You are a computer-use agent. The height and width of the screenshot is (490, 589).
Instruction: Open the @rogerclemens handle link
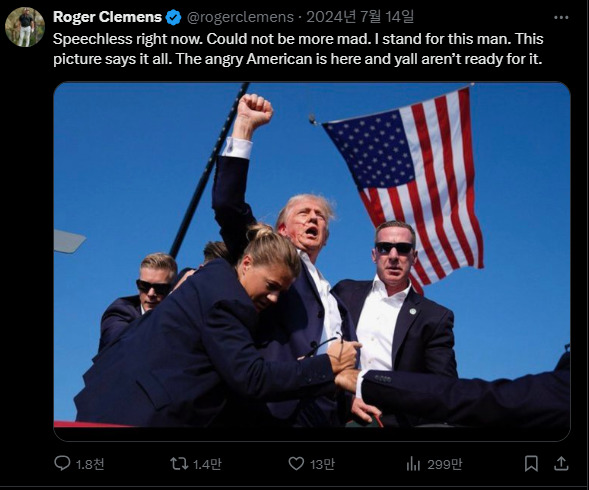(240, 17)
